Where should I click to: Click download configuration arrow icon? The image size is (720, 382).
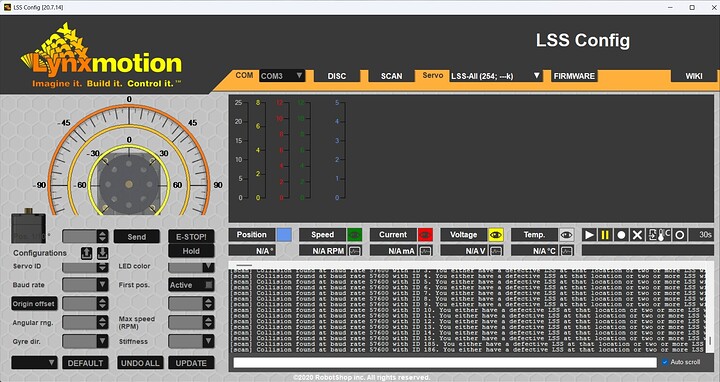(102, 253)
